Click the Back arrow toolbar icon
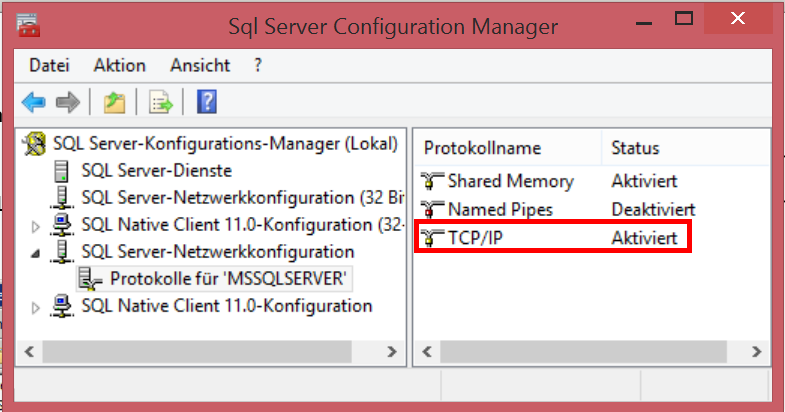The image size is (785, 412). tap(34, 102)
